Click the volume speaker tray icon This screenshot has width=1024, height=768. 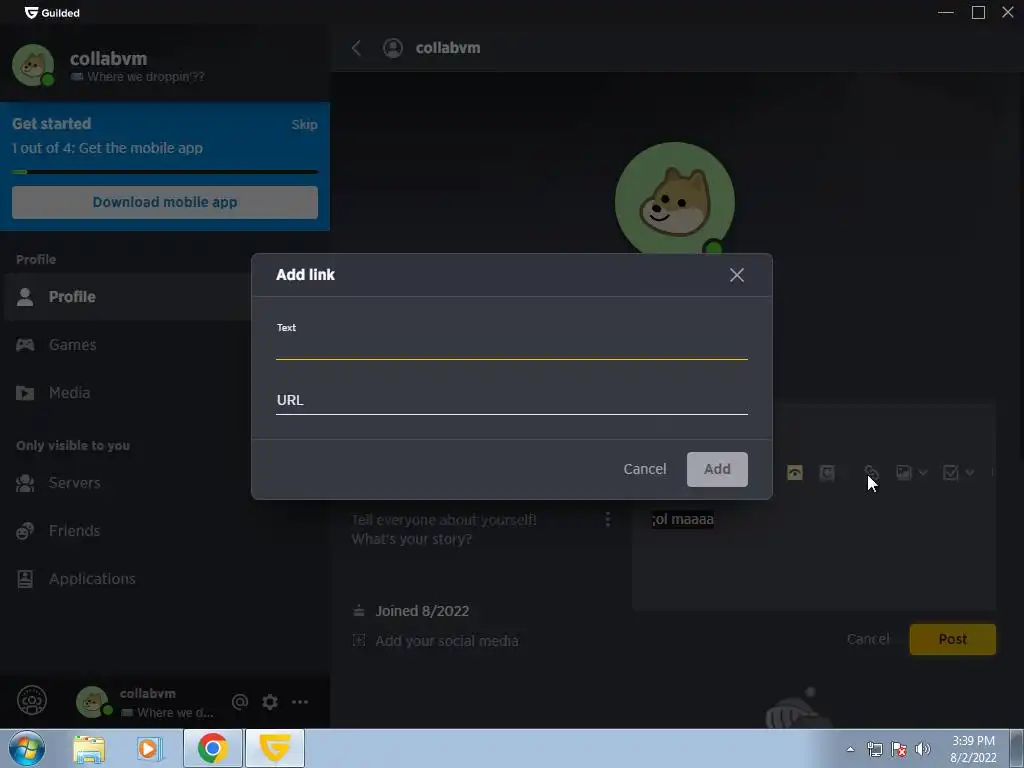pos(922,749)
